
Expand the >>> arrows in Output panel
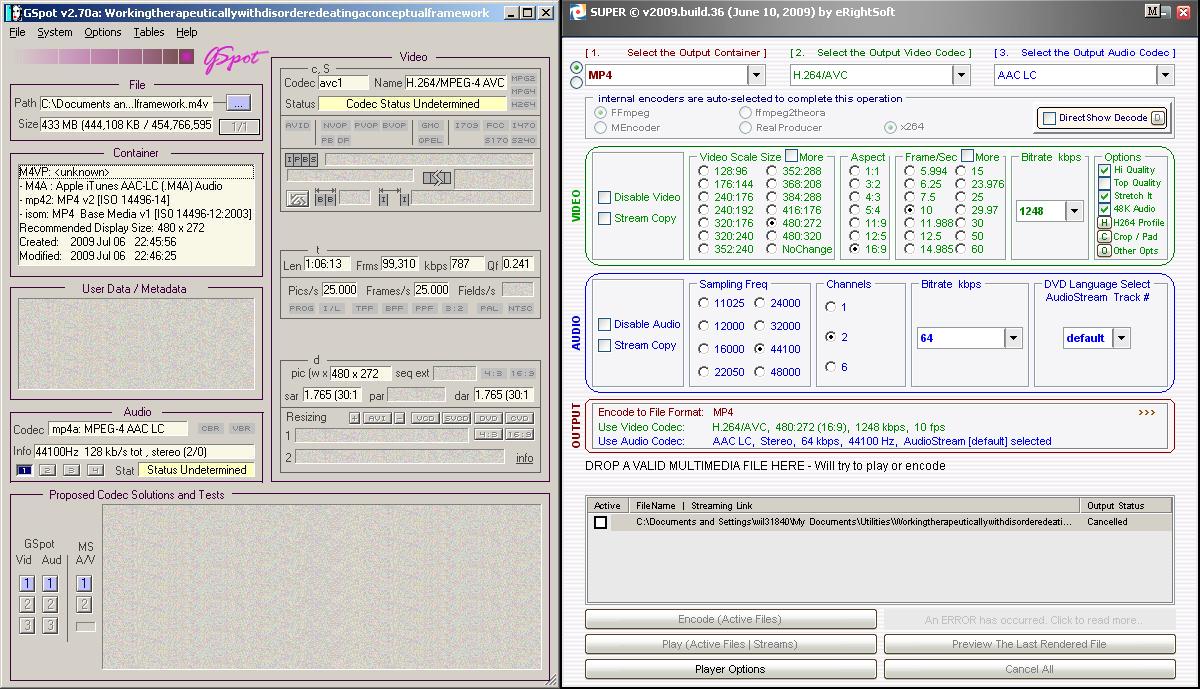click(x=1146, y=412)
